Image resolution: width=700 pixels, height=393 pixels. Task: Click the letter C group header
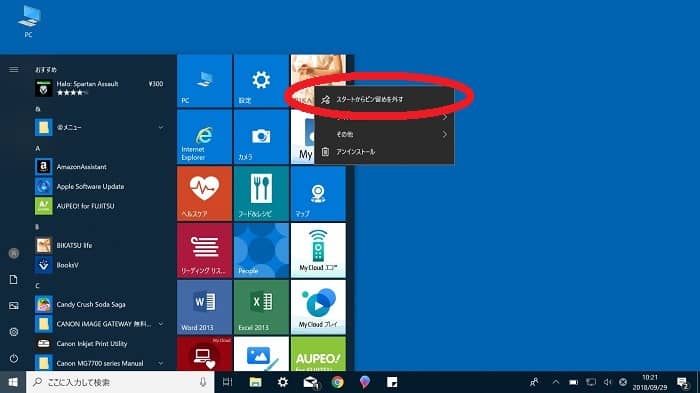(x=38, y=286)
